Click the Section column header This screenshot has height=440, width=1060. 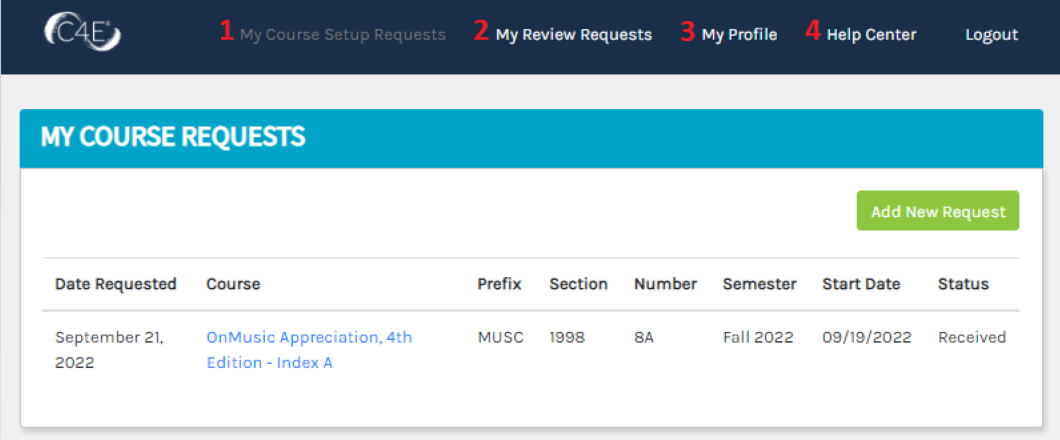578,284
